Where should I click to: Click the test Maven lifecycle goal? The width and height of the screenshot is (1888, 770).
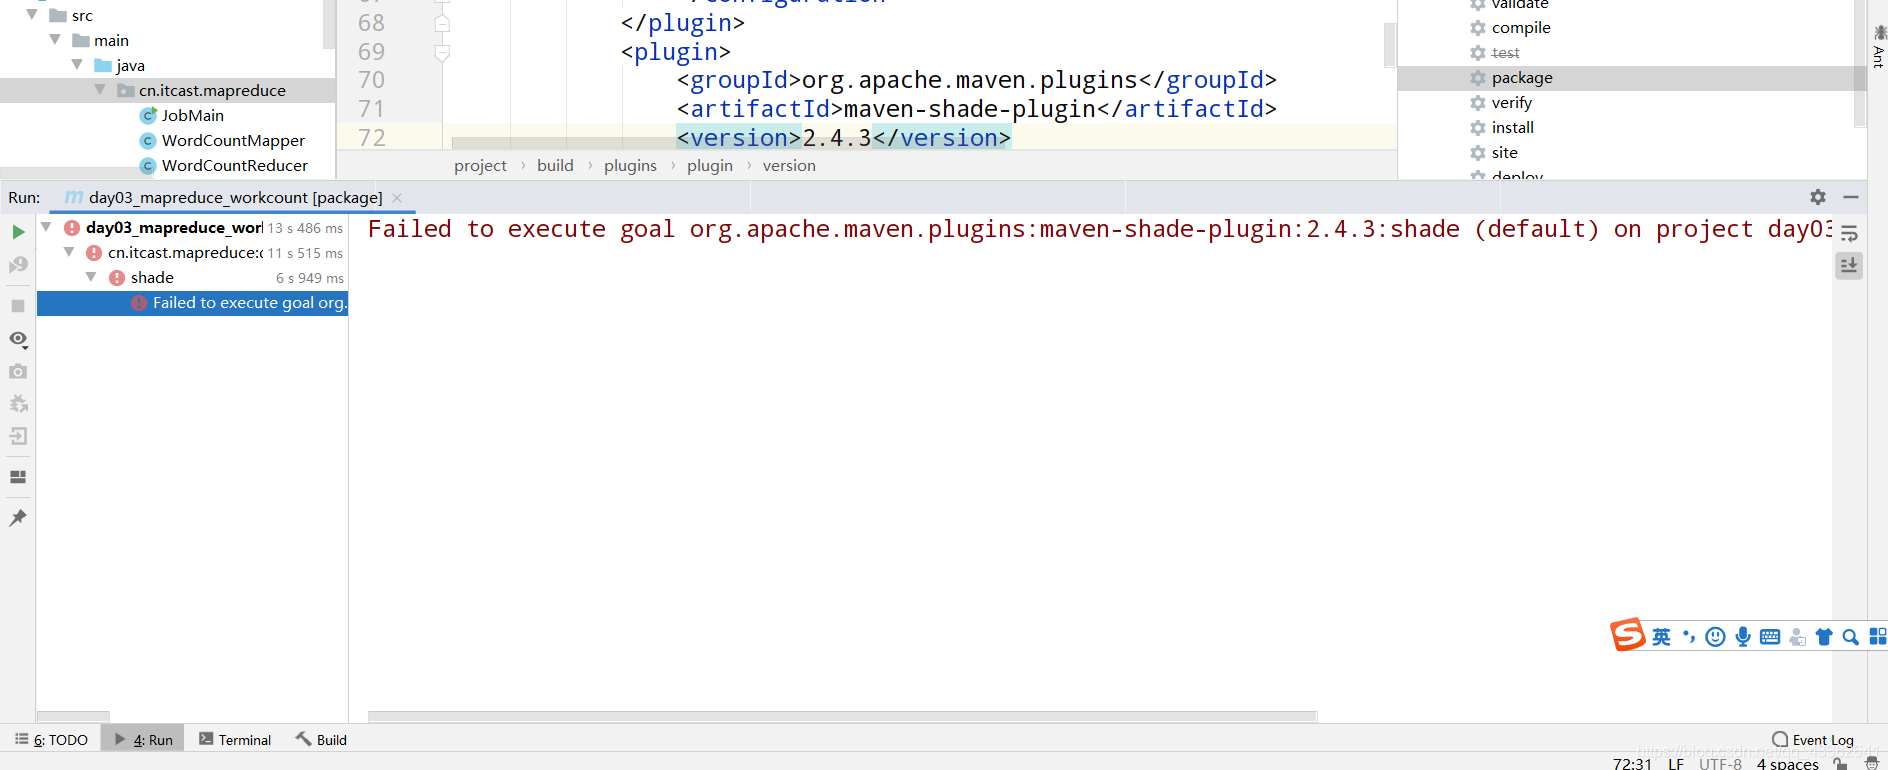pyautogui.click(x=1505, y=53)
